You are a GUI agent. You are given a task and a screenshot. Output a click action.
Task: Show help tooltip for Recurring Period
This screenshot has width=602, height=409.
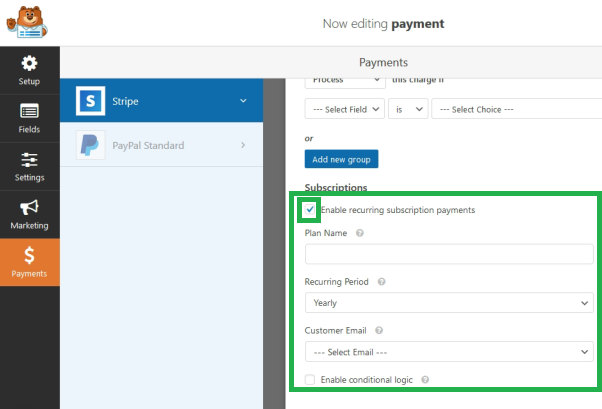click(x=381, y=282)
